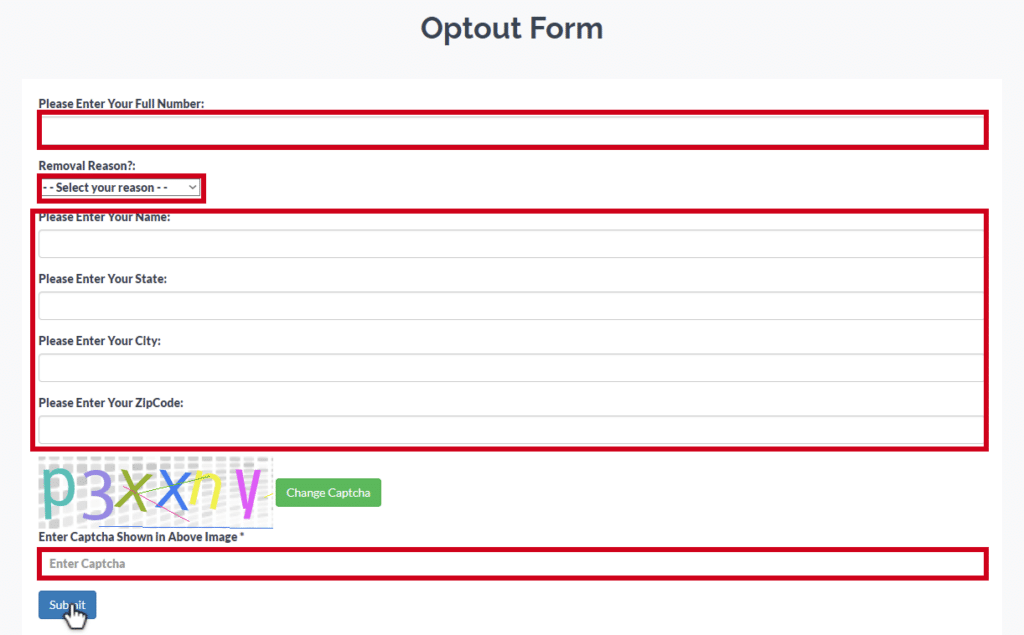
Task: Click the 'Removal Reason?' label
Action: coord(86,166)
